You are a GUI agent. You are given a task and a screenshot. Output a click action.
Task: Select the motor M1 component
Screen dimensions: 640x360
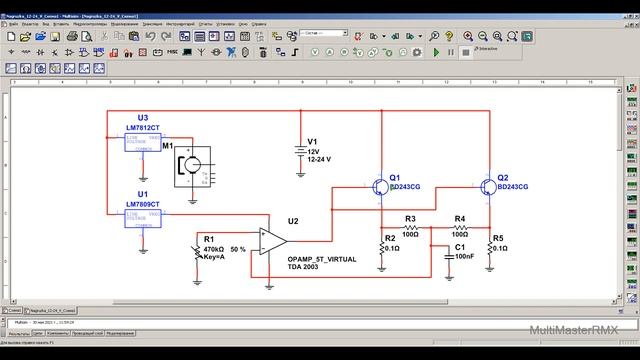coord(193,167)
